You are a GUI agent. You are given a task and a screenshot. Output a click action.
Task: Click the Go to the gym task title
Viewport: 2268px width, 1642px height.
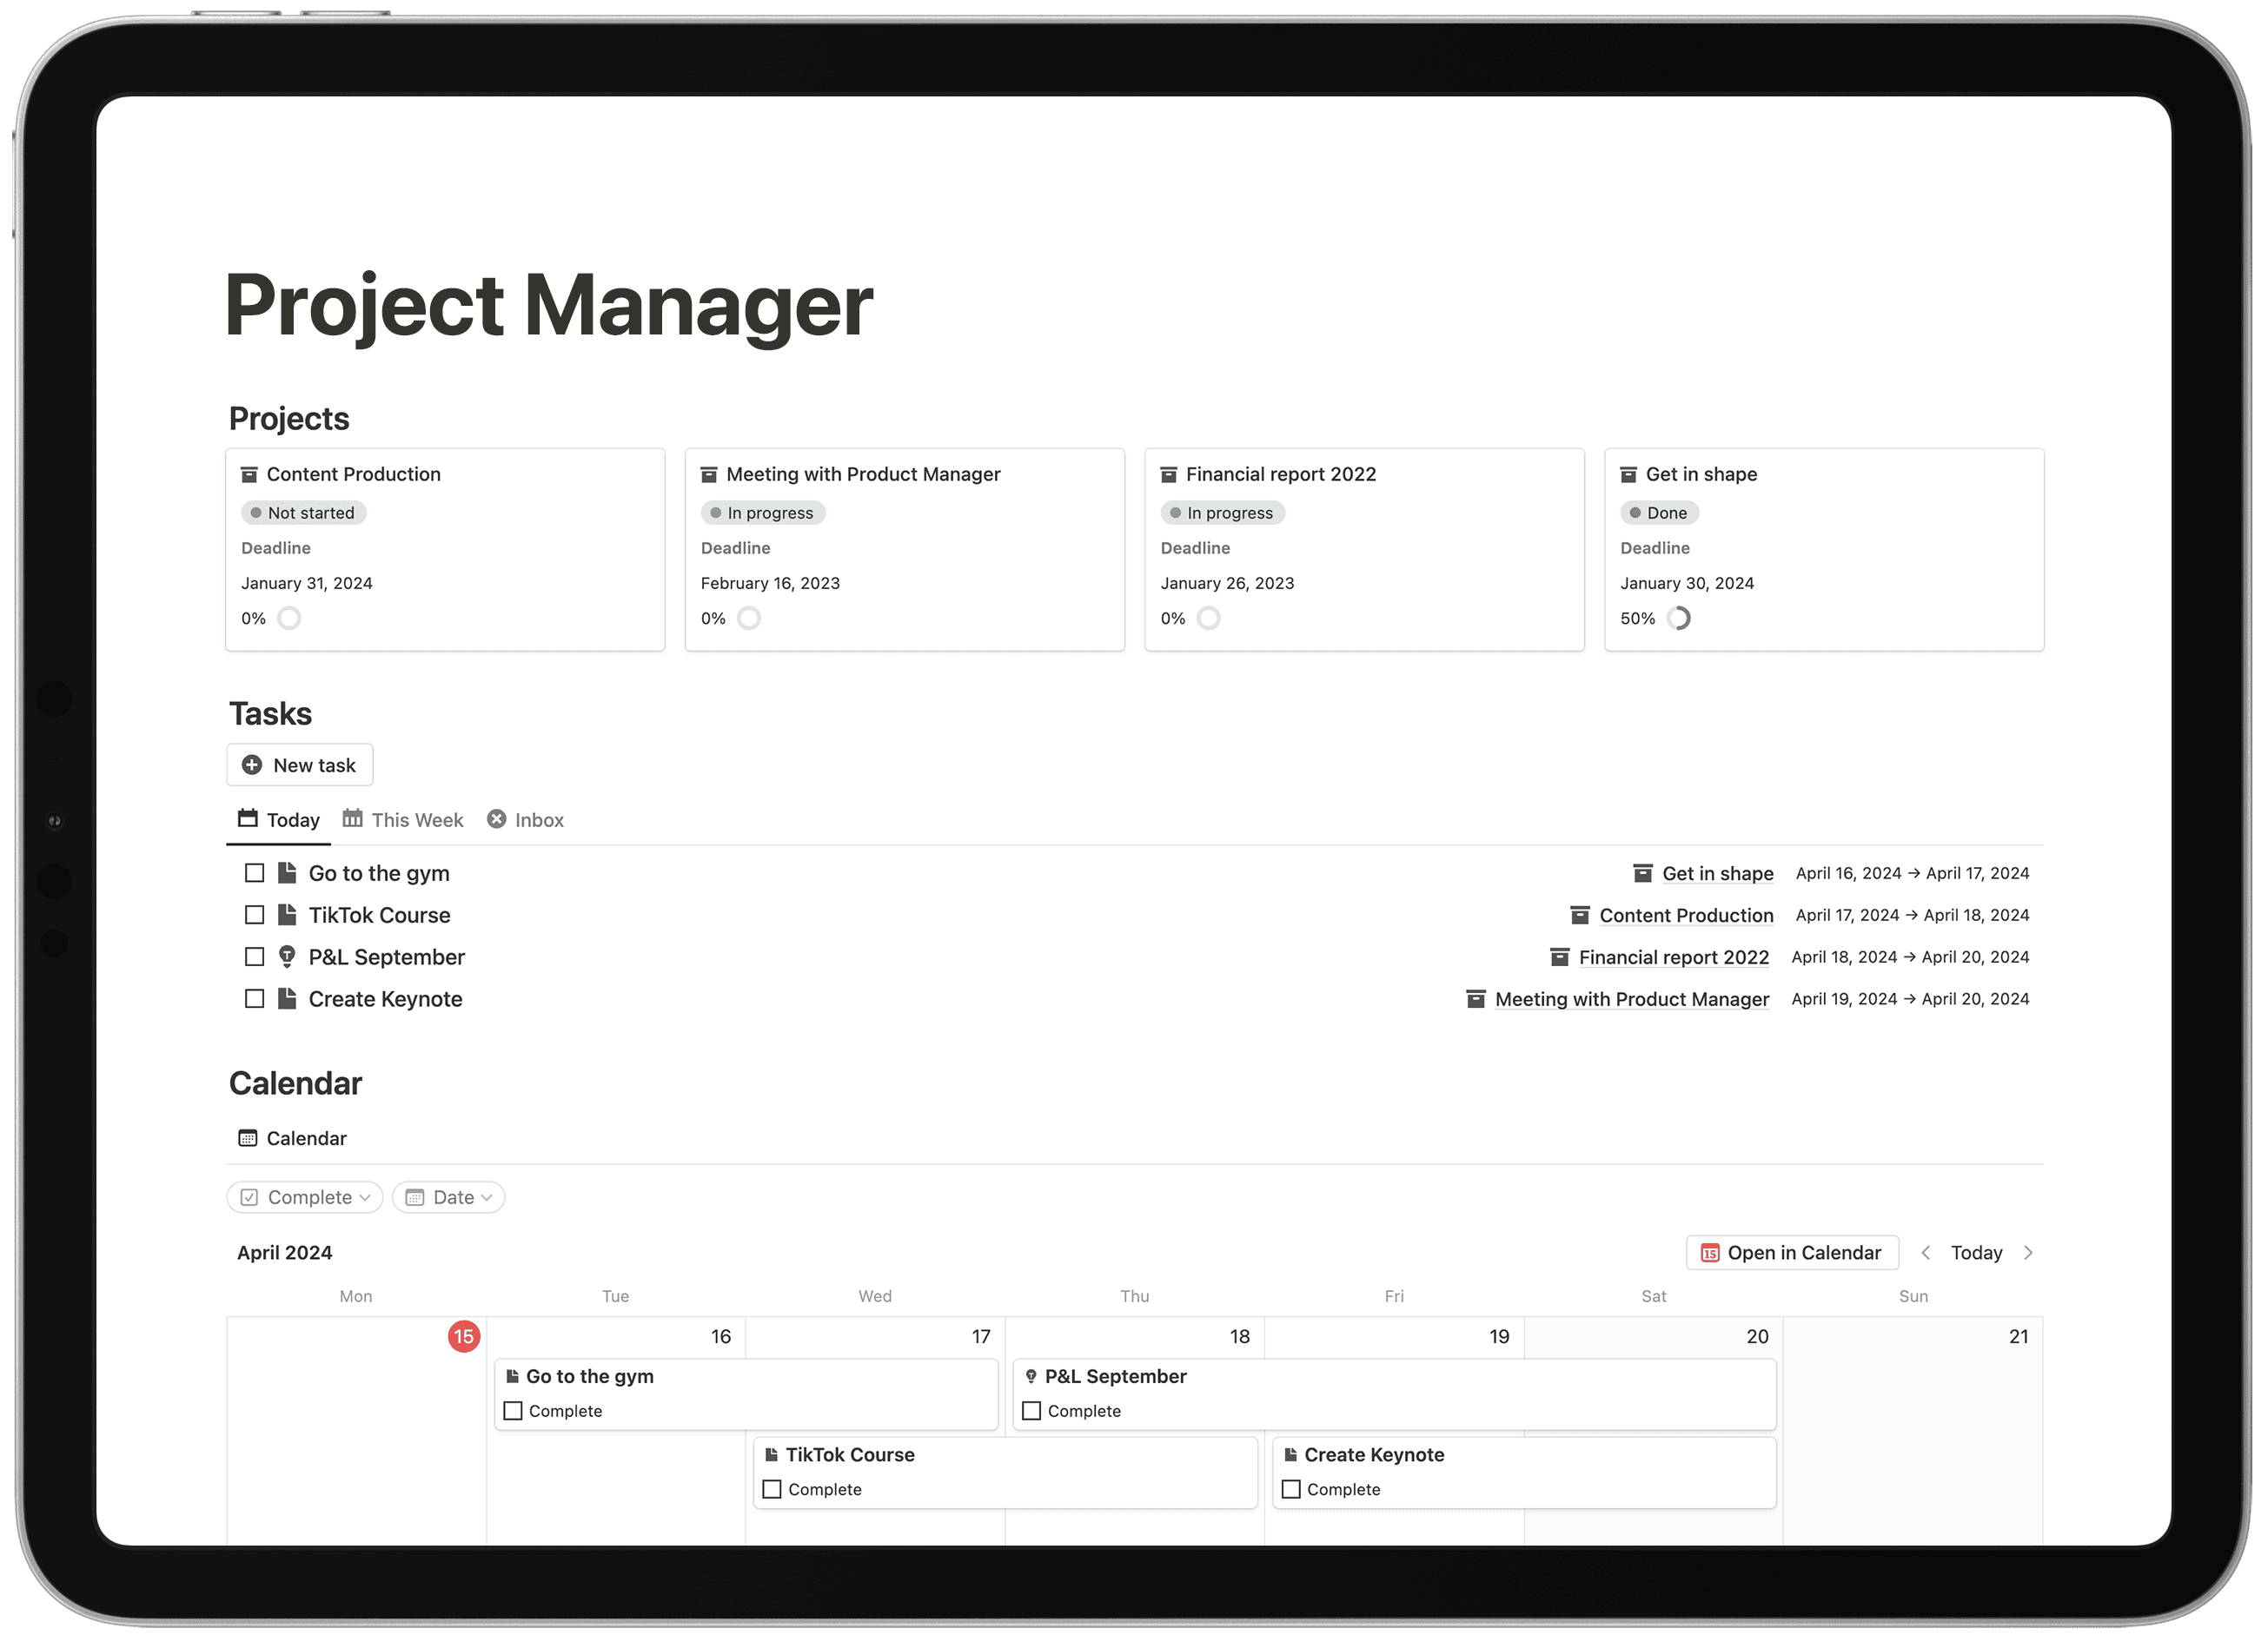[x=379, y=873]
